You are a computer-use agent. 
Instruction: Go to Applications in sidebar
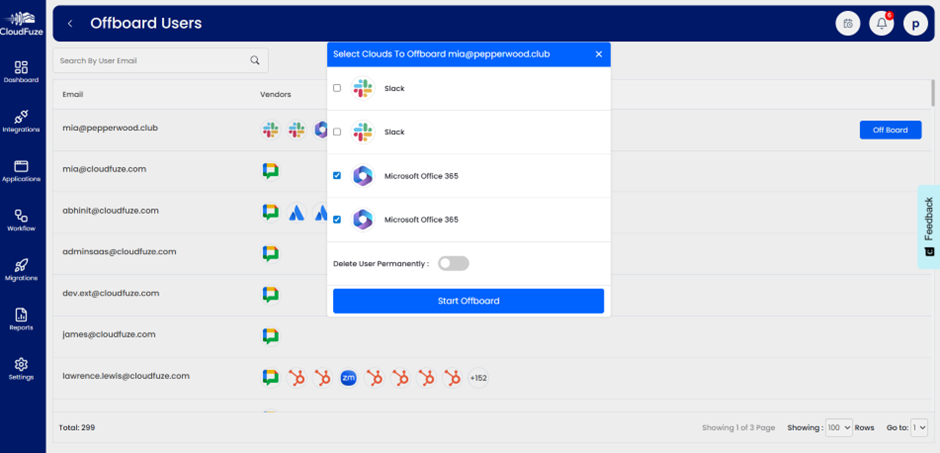tap(21, 169)
